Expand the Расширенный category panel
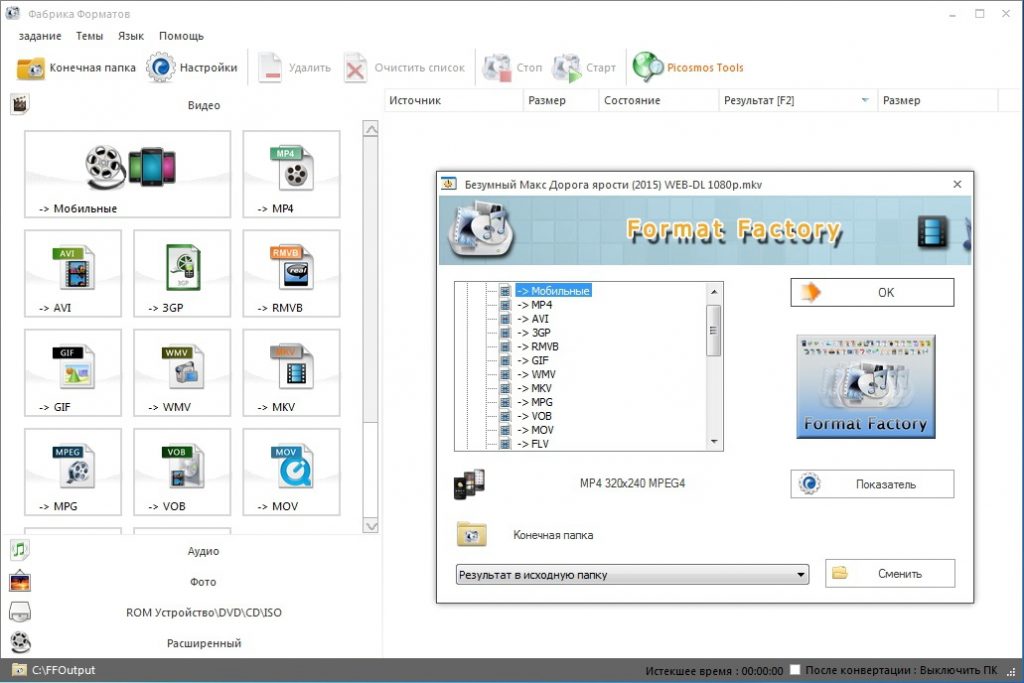The height and width of the screenshot is (683, 1024). pyautogui.click(x=203, y=643)
